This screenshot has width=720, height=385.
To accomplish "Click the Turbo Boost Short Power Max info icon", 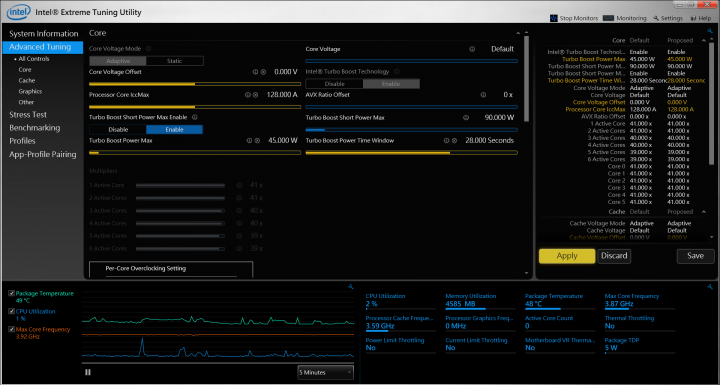I will pos(466,118).
